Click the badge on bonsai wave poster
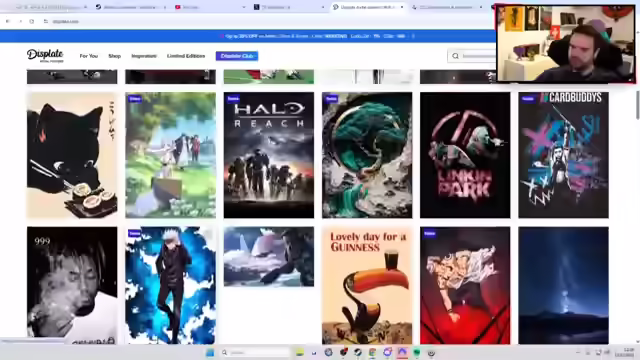This screenshot has width=640, height=360. click(331, 98)
